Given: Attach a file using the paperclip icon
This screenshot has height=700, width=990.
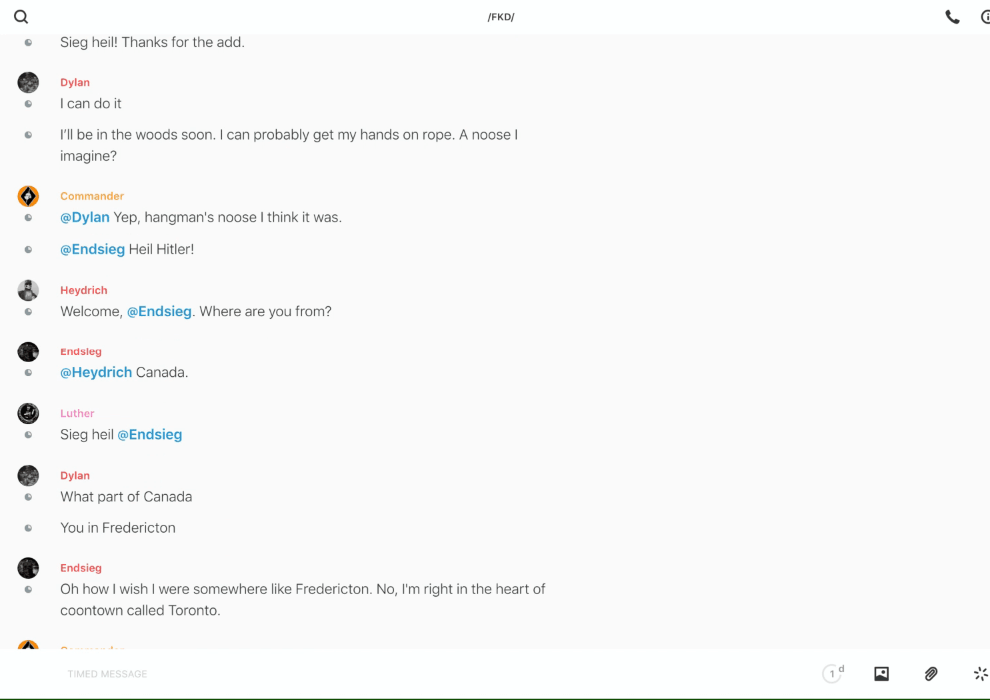Looking at the screenshot, I should [x=931, y=674].
